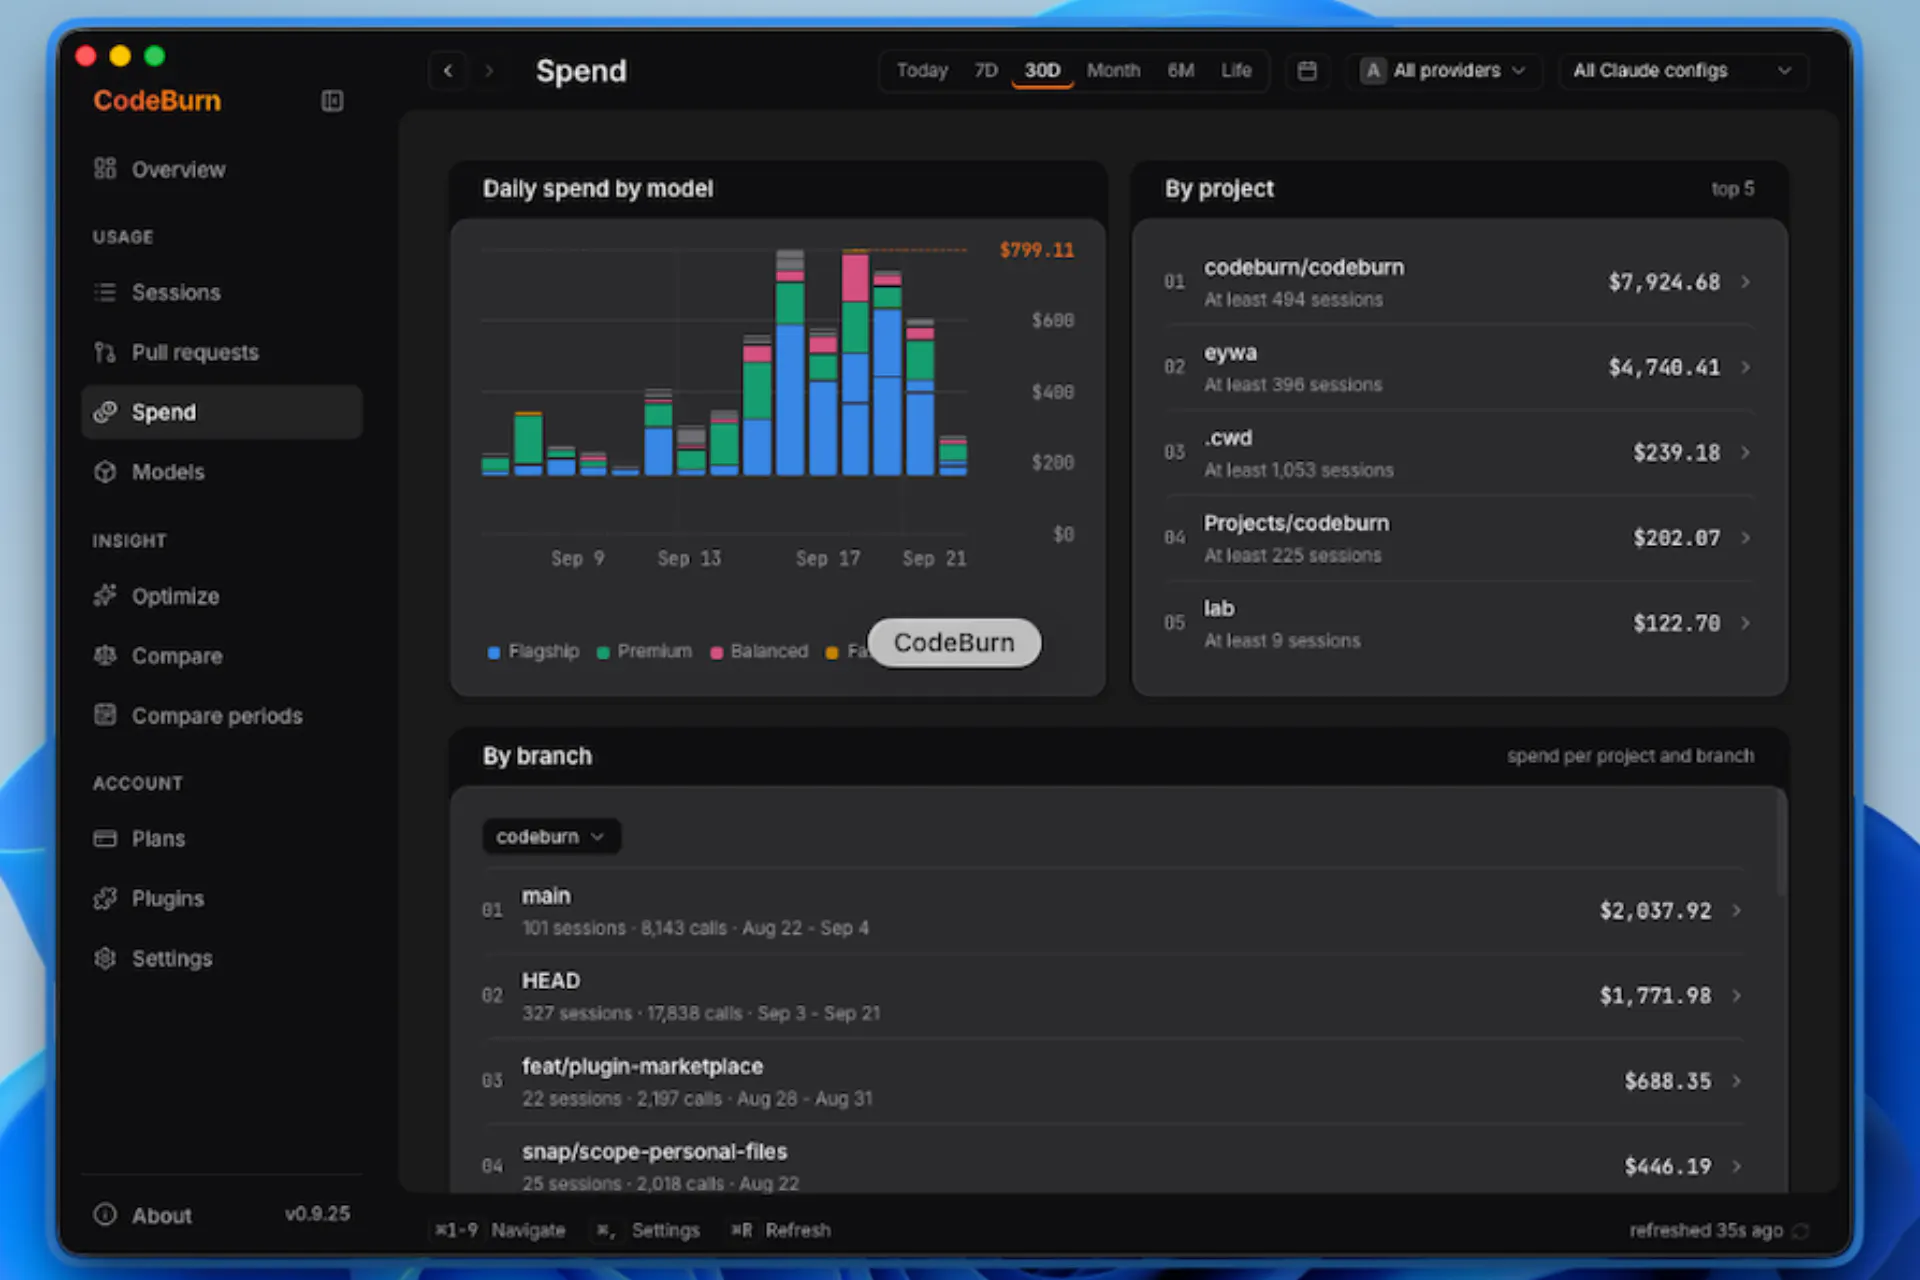This screenshot has height=1280, width=1920.
Task: Open Compare periods in the sidebar
Action: 221,716
